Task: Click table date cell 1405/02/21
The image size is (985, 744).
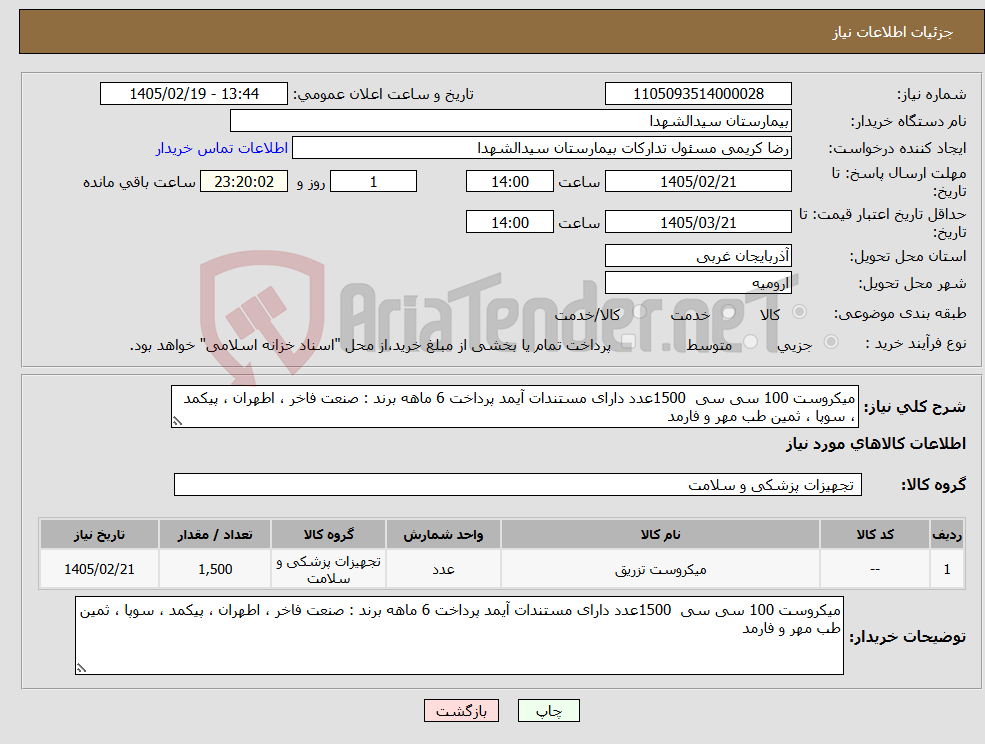Action: [99, 569]
